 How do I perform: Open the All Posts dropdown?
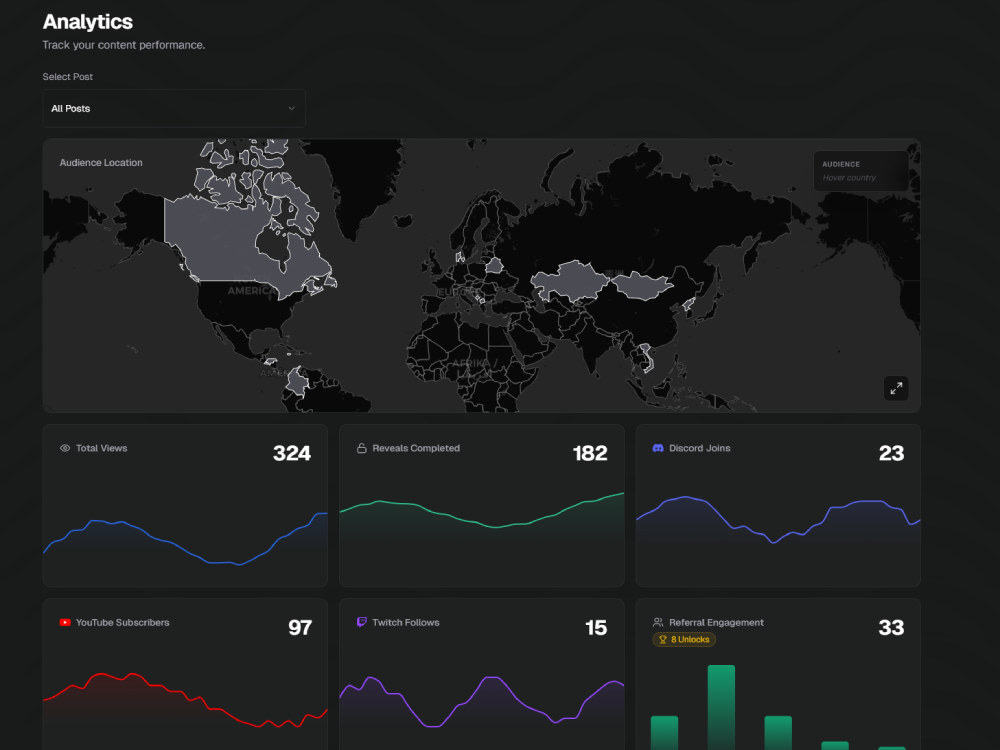click(173, 108)
